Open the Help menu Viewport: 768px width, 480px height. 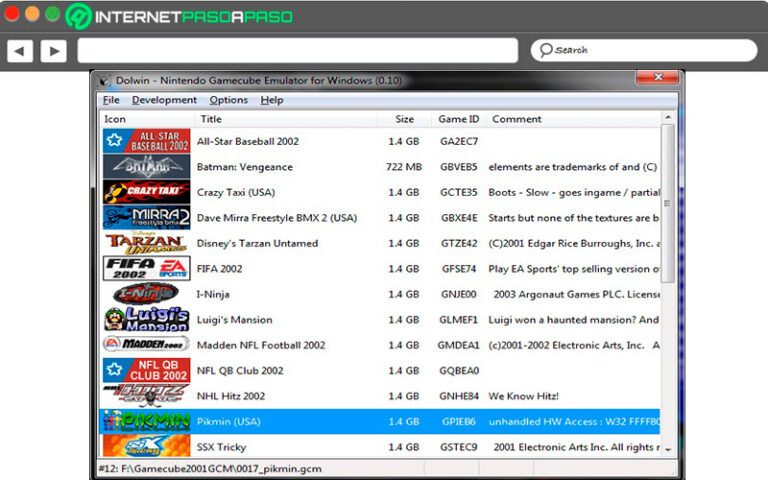(272, 100)
